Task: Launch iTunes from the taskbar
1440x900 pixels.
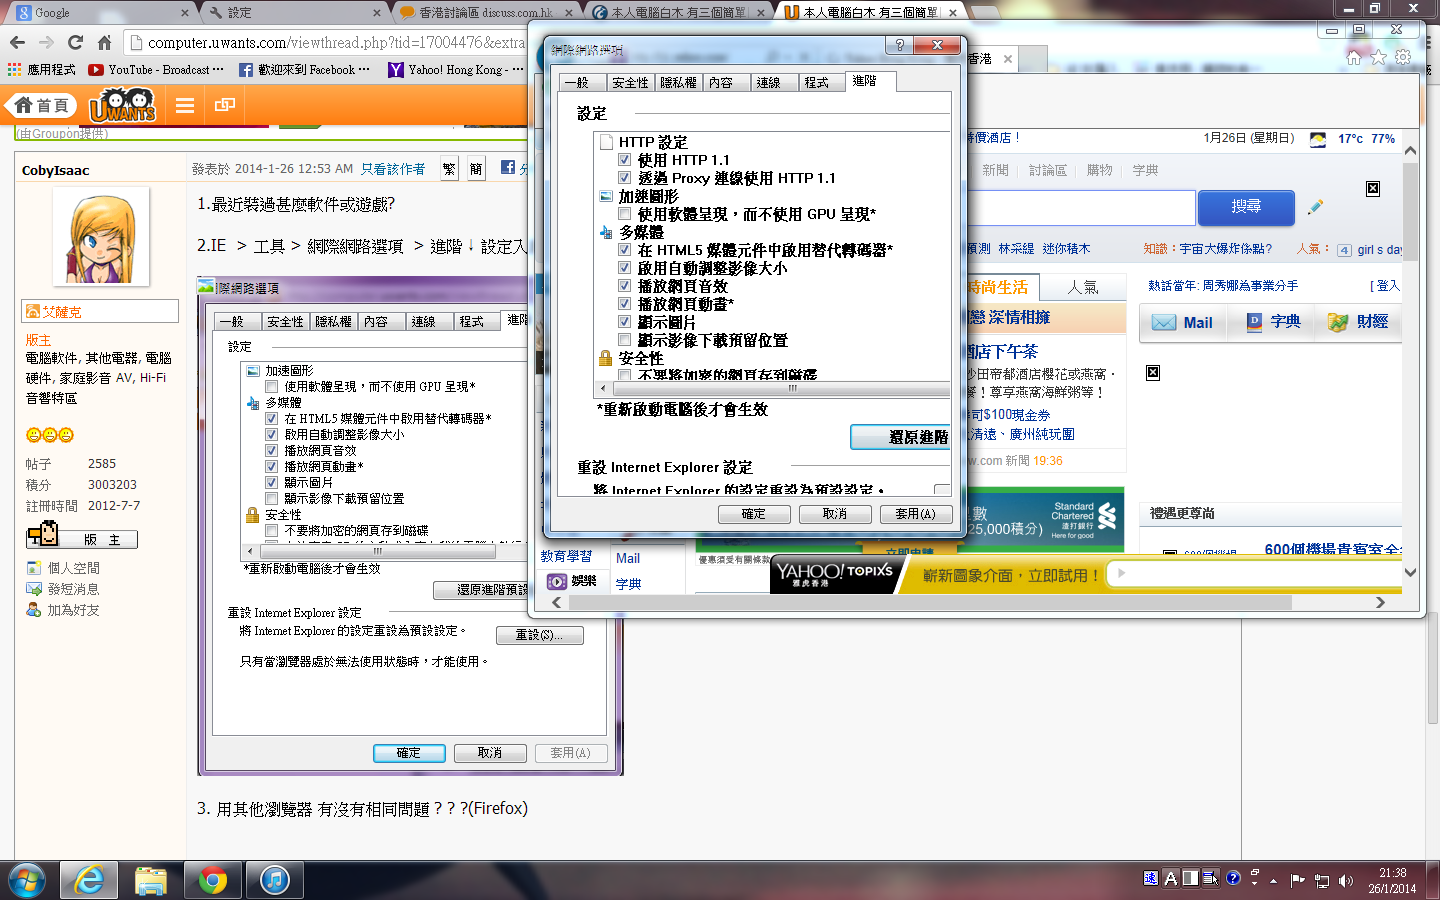Action: pyautogui.click(x=274, y=880)
